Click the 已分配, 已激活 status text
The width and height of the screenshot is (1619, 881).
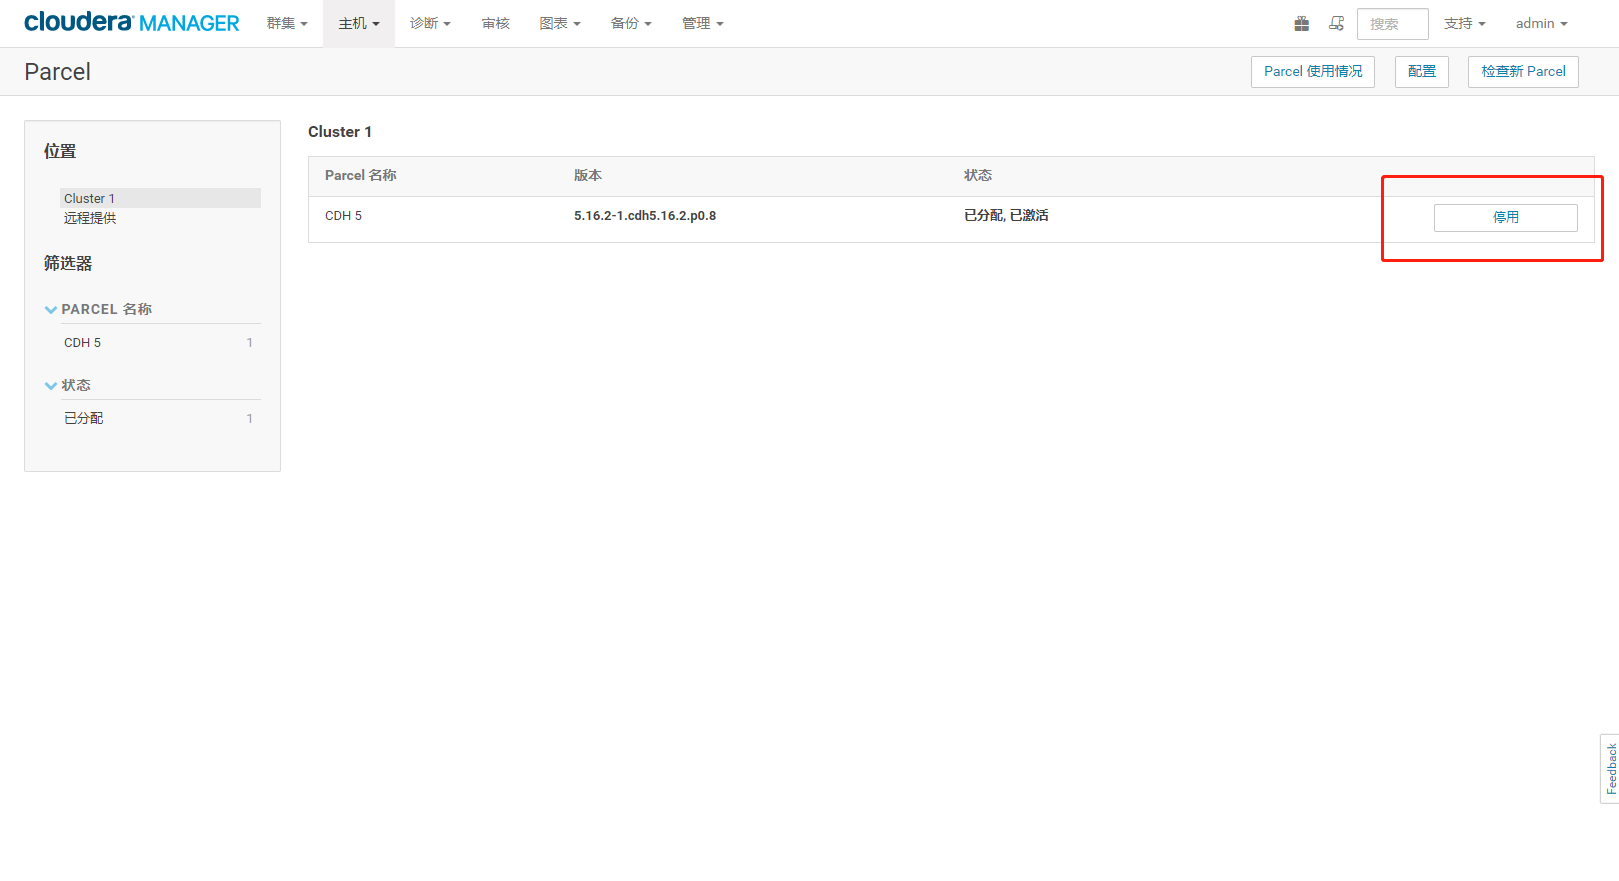pyautogui.click(x=1006, y=216)
